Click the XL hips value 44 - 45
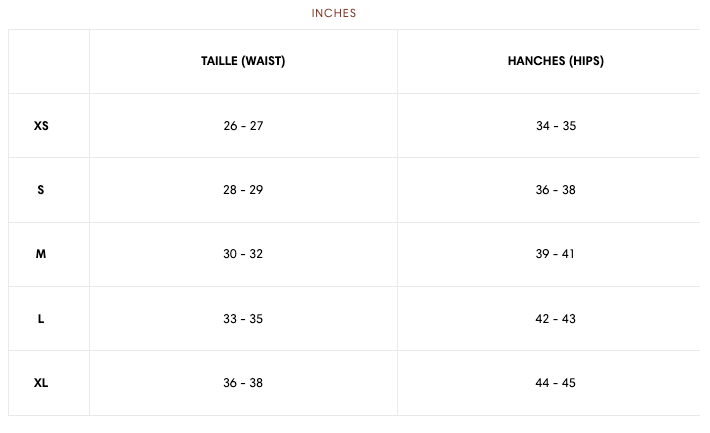Image resolution: width=710 pixels, height=433 pixels. pos(556,383)
